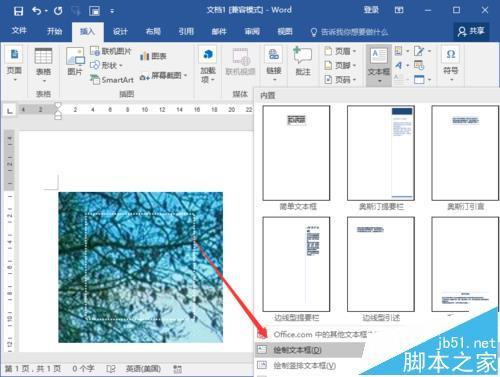Click the Repeat/Redo icon in the title bar
This screenshot has width=500, height=377.
click(58, 11)
